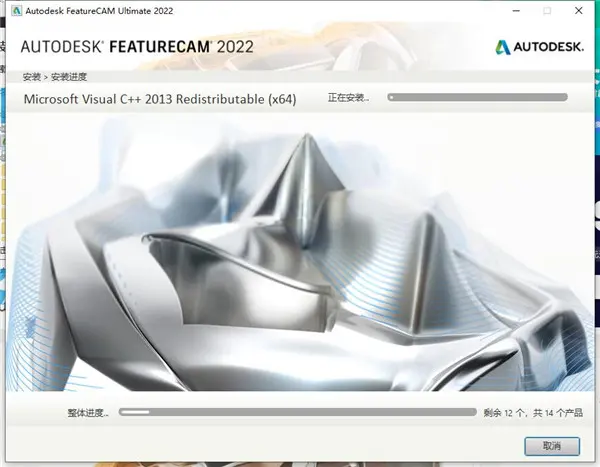Click the 2022 year in banner heading
This screenshot has width=600, height=467.
point(225,47)
